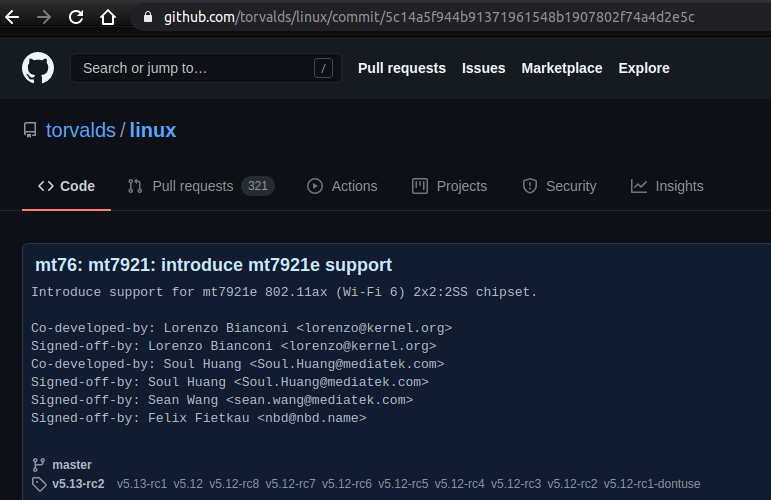Click 'Co-developed-by: Soul Huang' line
The width and height of the screenshot is (771, 500).
tap(237, 364)
